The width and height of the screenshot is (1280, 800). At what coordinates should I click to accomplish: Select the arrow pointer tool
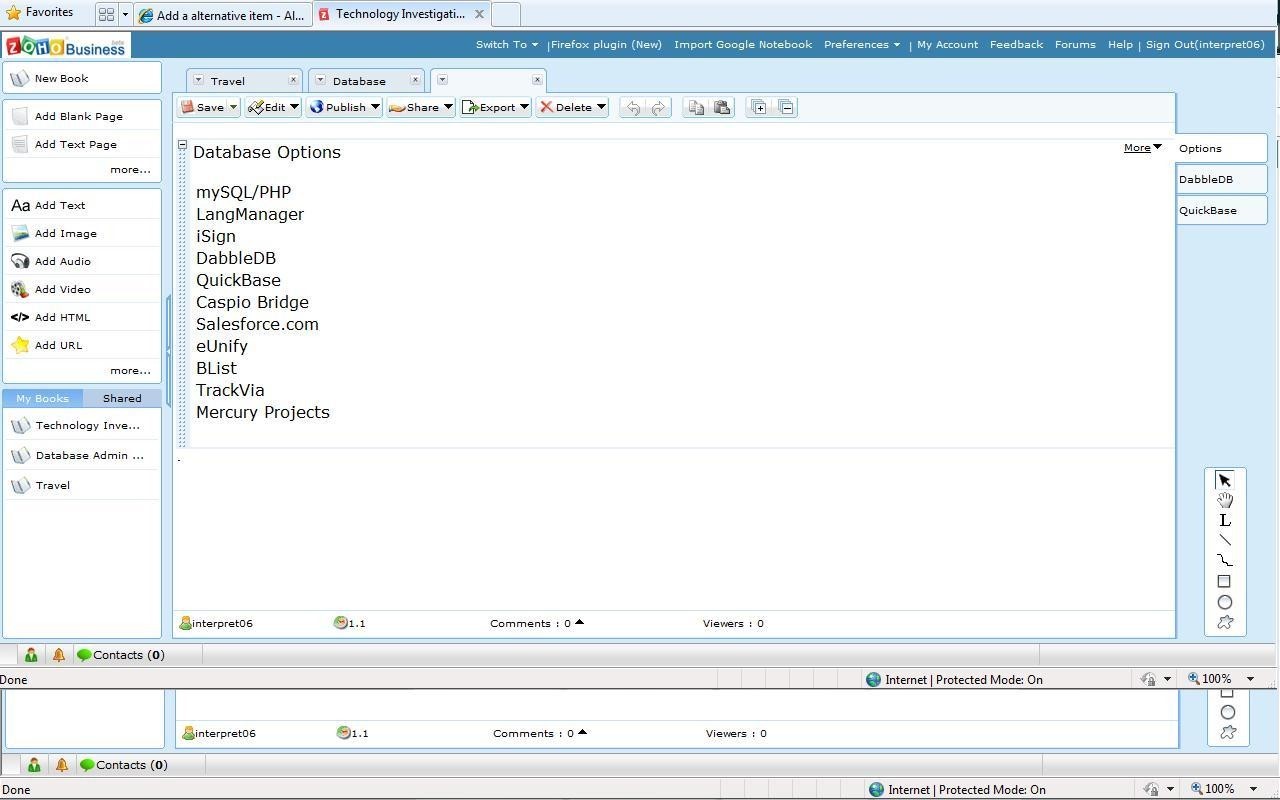(1224, 480)
